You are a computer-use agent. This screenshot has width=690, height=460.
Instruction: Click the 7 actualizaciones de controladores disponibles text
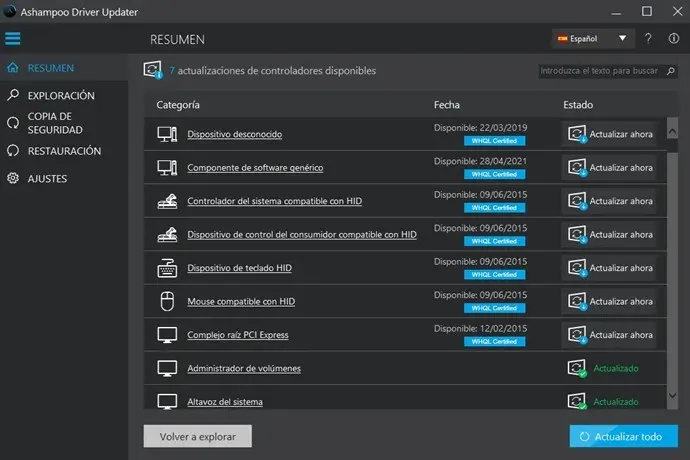[272, 71]
